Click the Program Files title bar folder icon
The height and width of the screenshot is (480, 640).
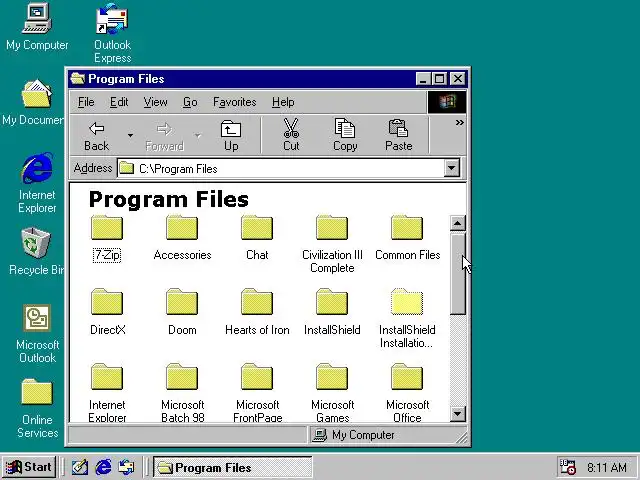pyautogui.click(x=77, y=78)
